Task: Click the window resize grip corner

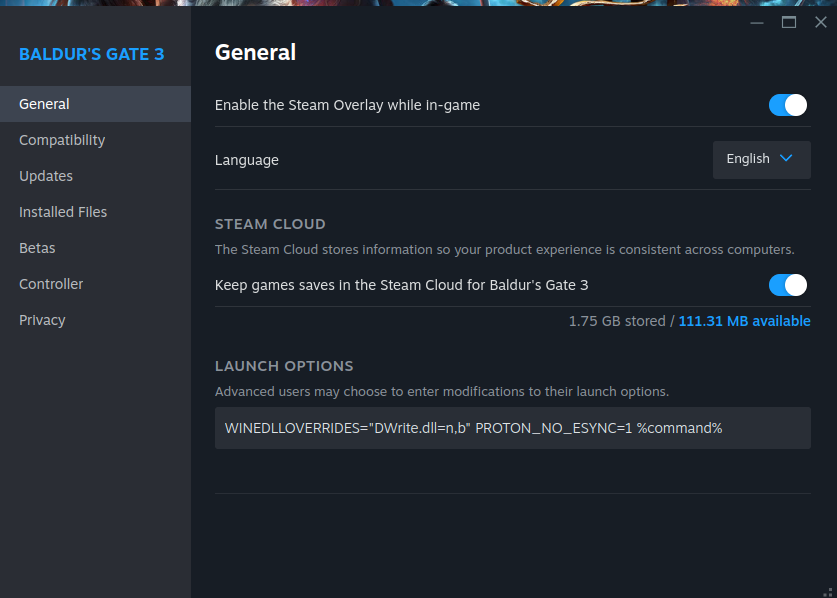Action: pos(829,591)
